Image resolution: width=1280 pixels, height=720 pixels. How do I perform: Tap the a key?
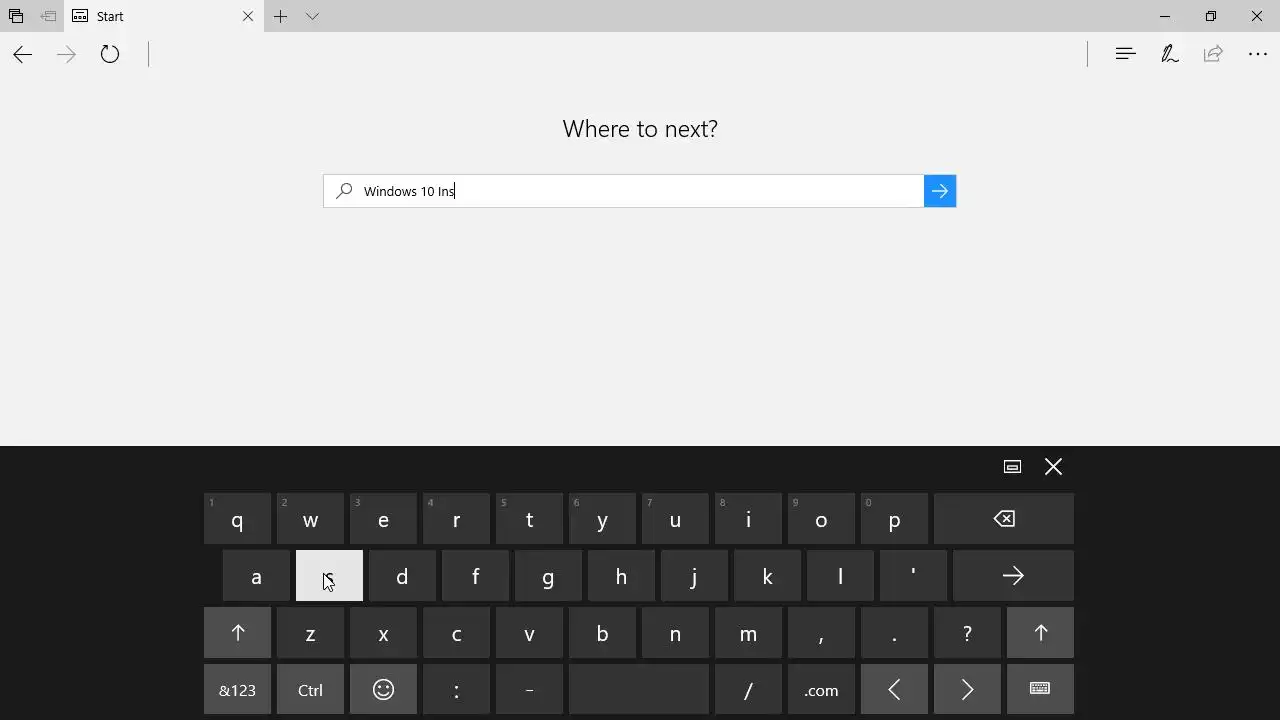point(256,576)
